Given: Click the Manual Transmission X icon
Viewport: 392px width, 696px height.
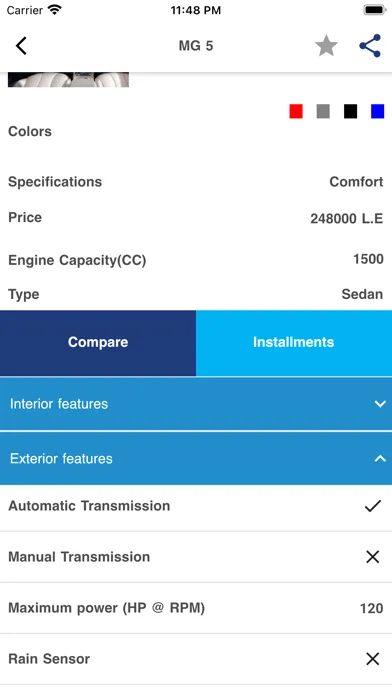Looking at the screenshot, I should coord(372,557).
